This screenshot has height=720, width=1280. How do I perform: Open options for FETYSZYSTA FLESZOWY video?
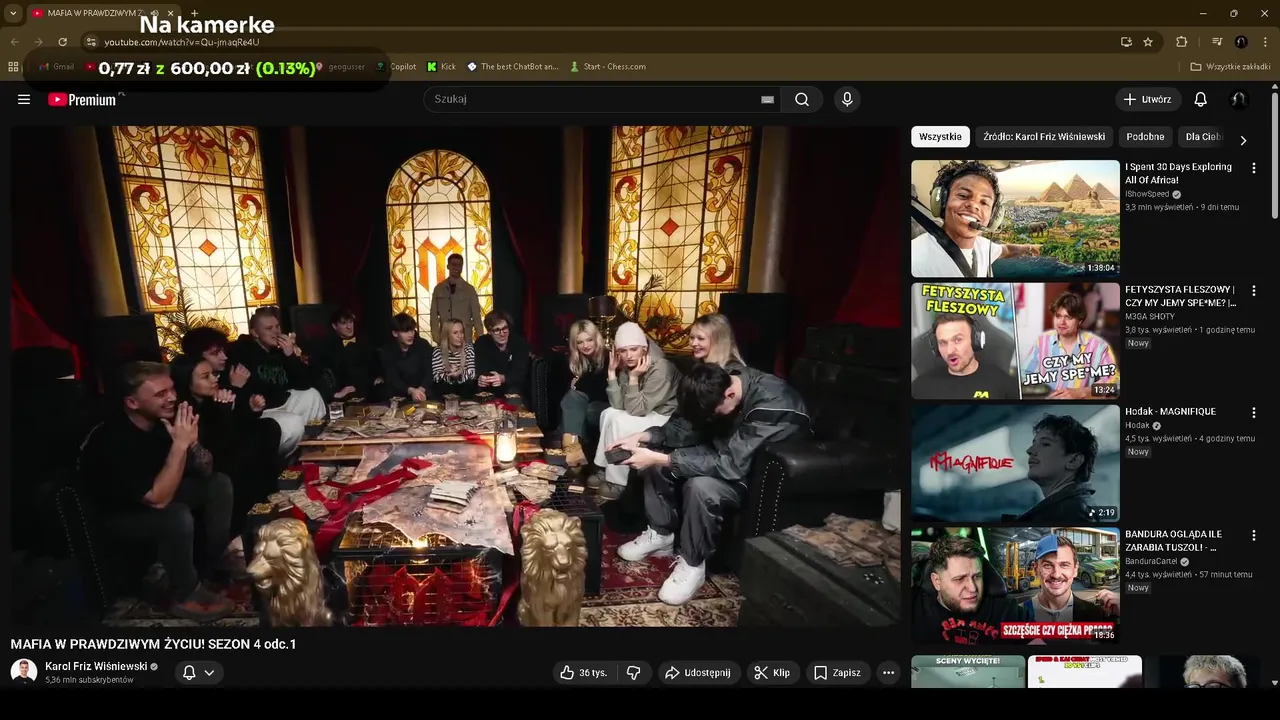1253,291
